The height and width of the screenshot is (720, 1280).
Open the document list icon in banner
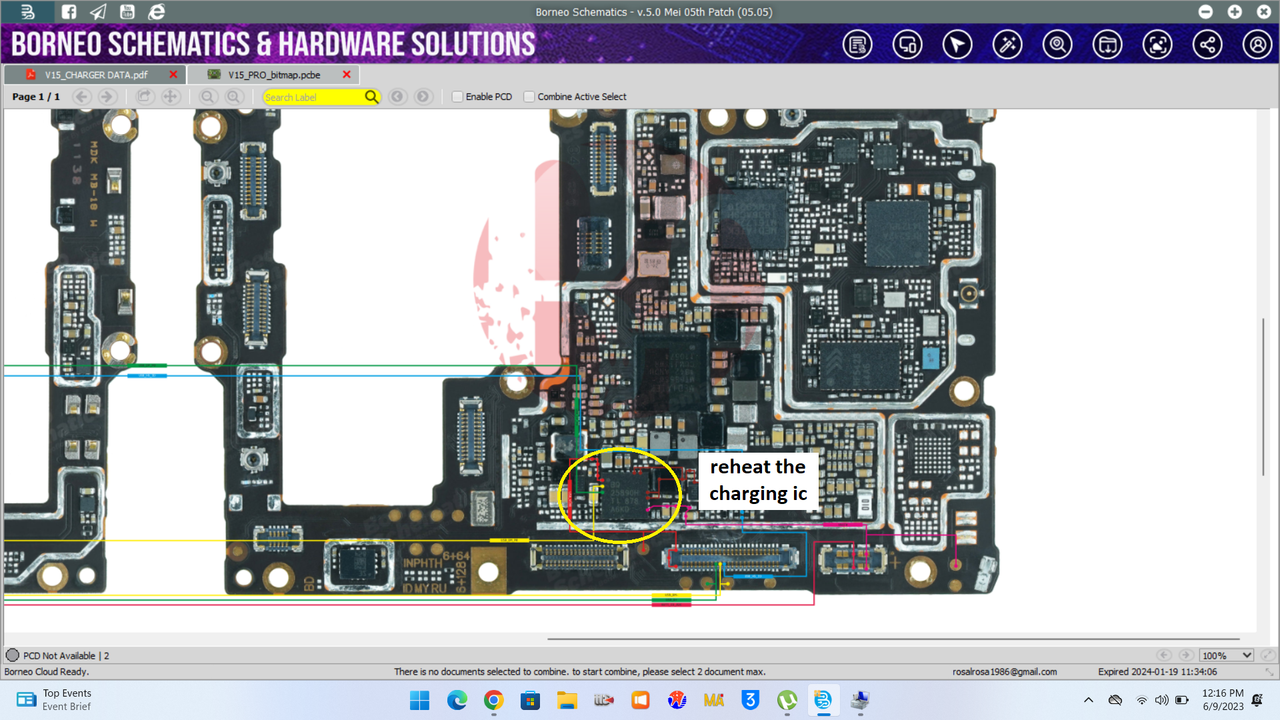(x=857, y=45)
